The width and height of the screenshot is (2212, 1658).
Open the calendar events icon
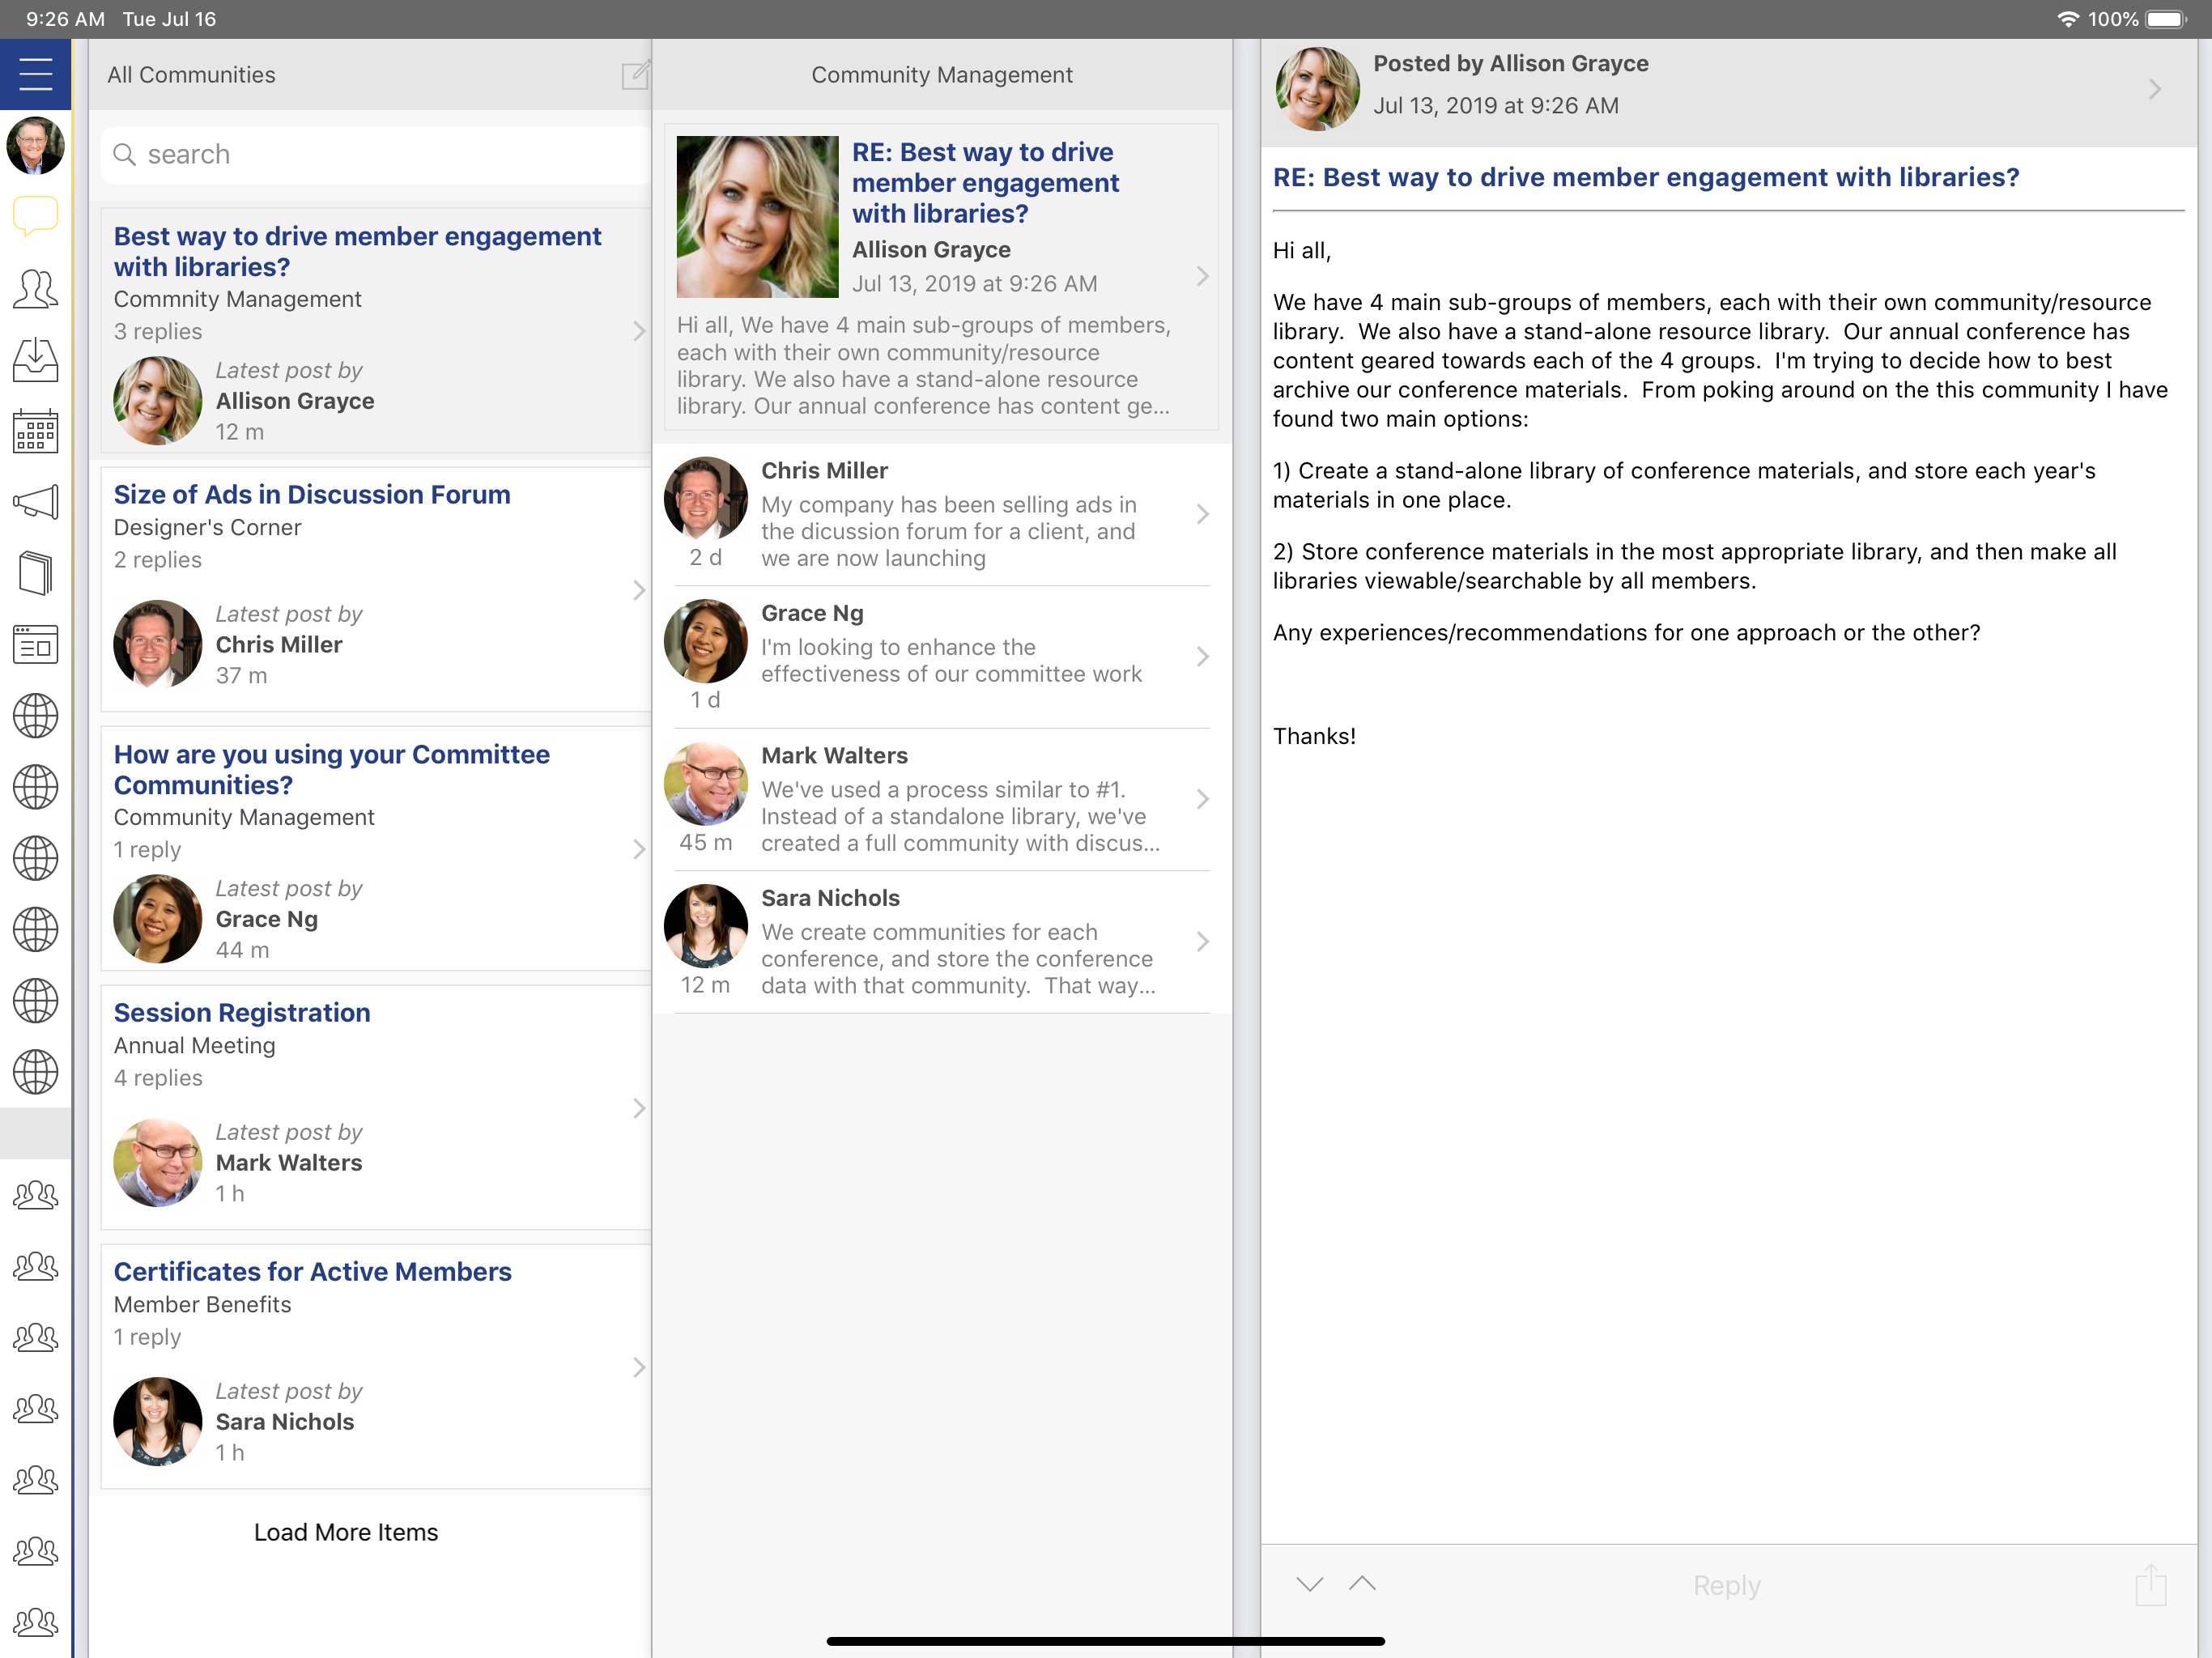pos(35,431)
